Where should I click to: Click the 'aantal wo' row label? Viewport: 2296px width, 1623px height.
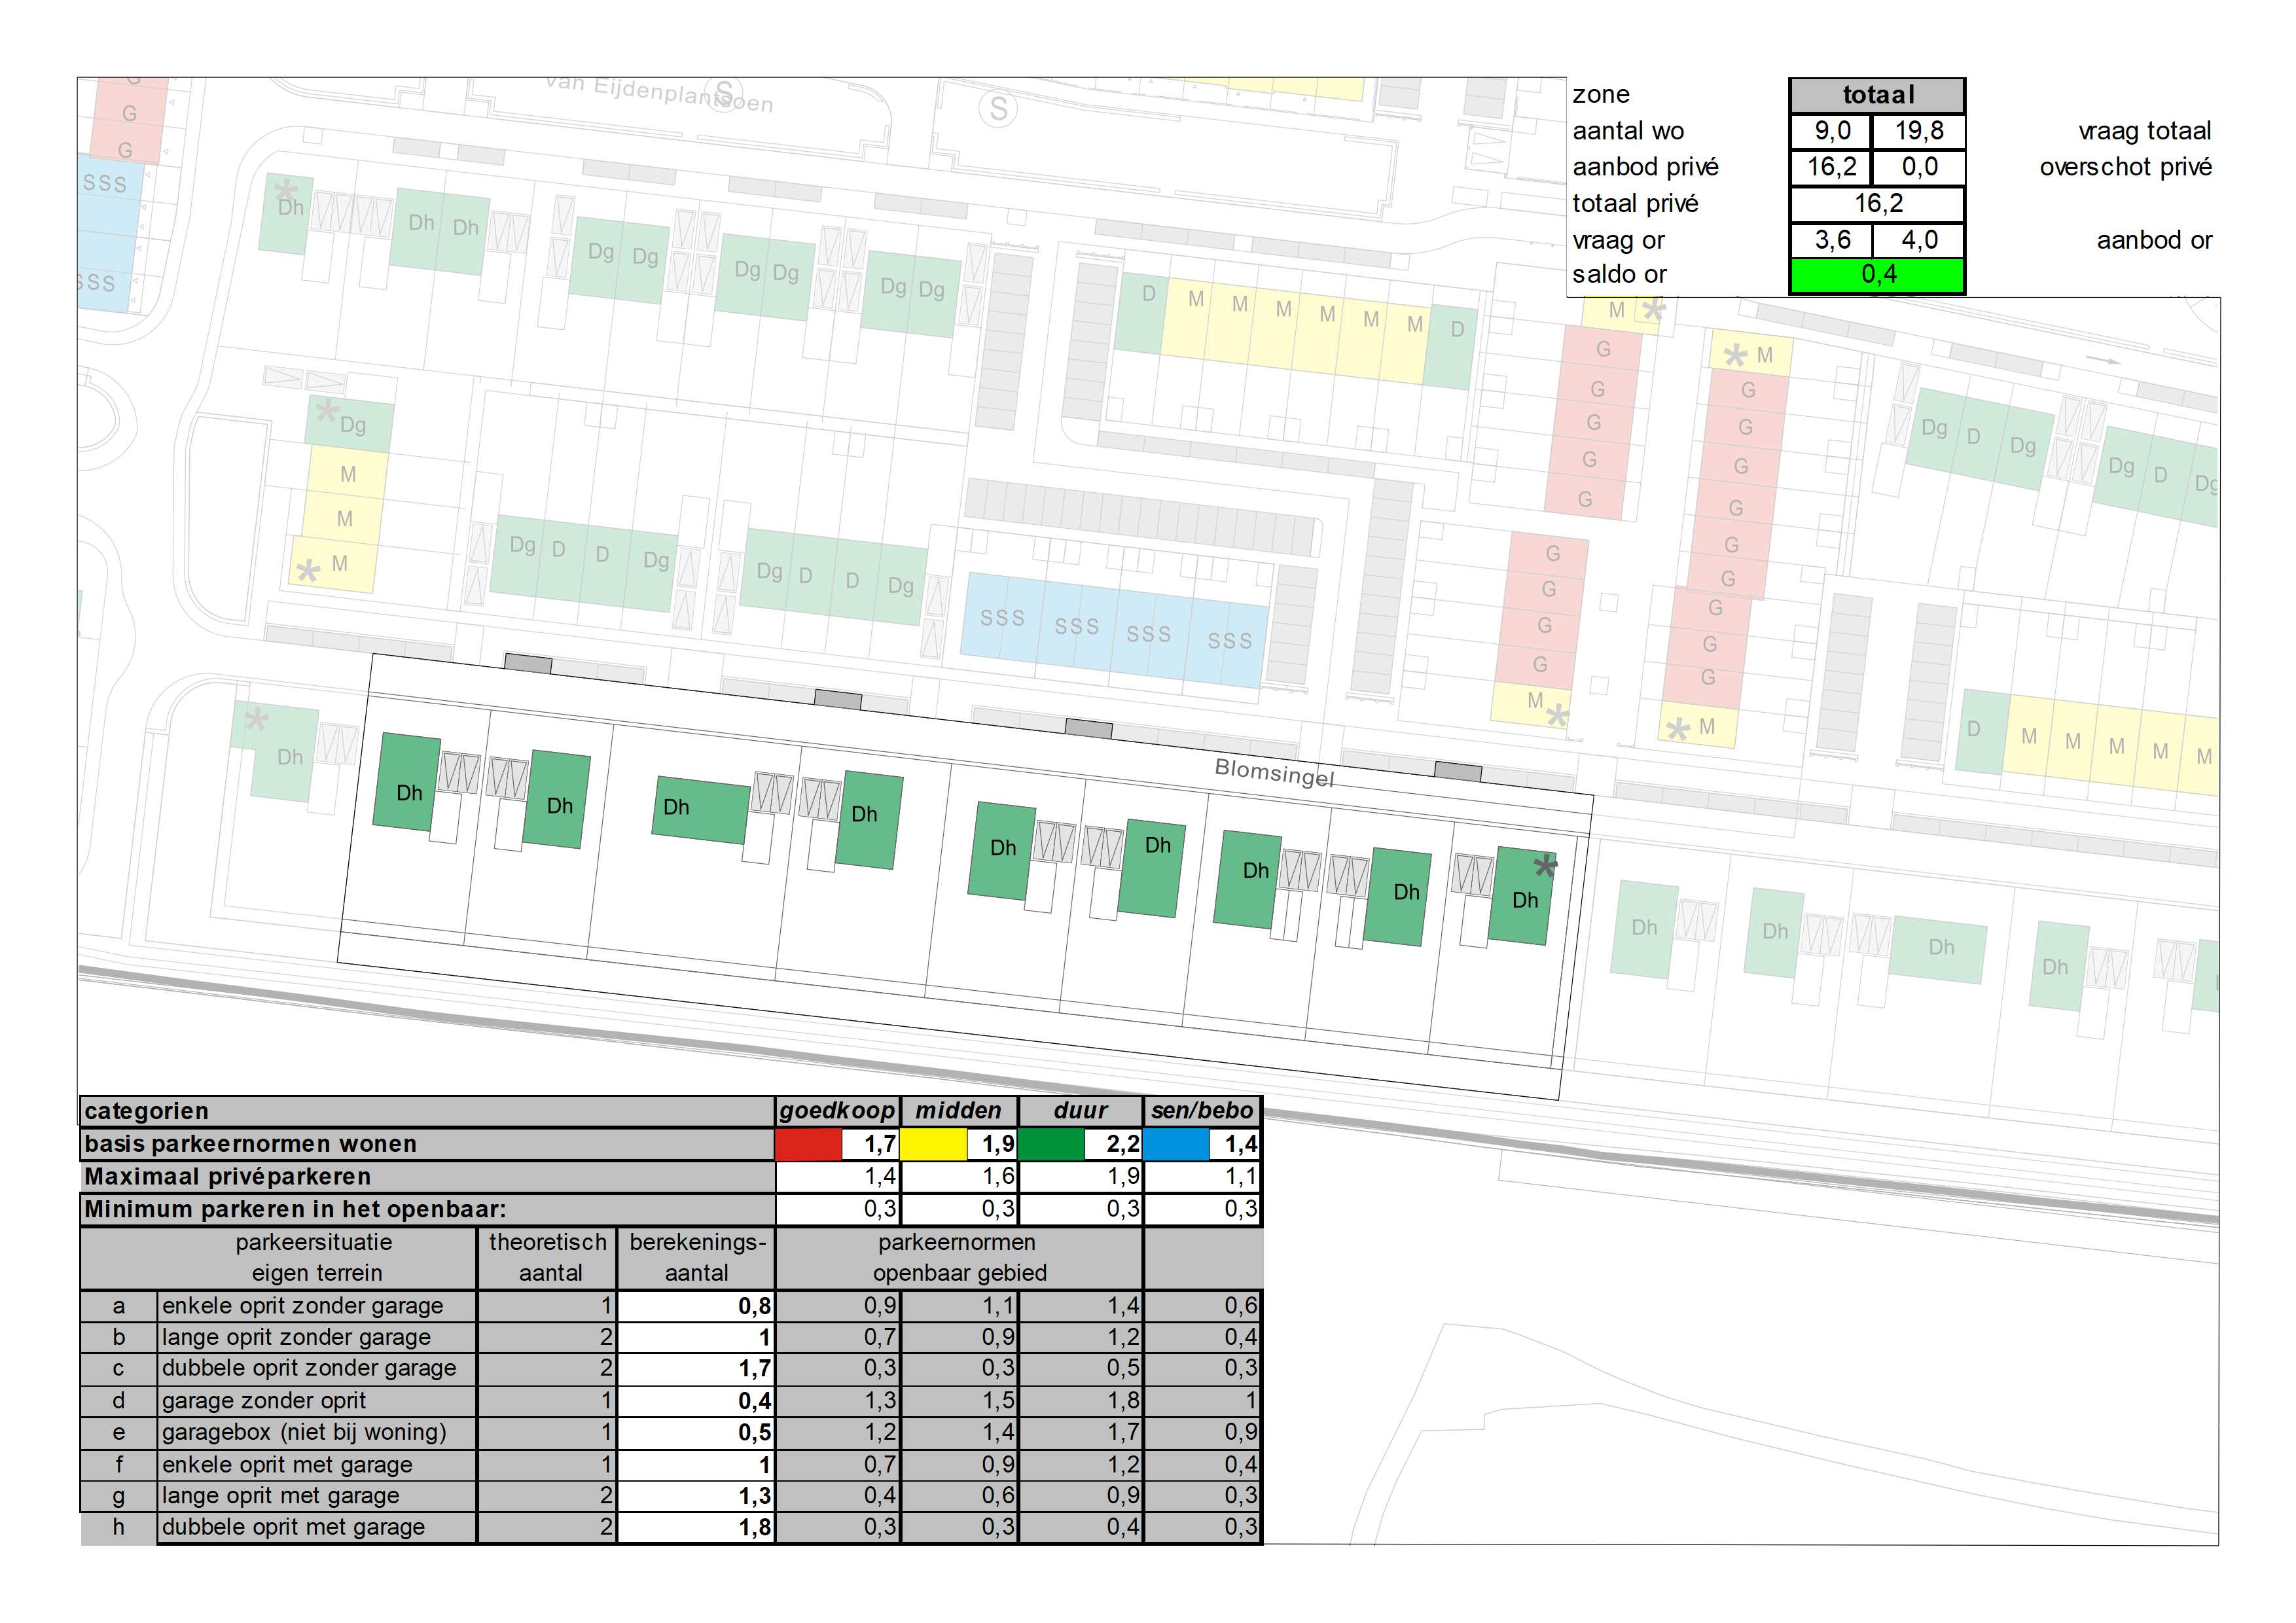point(1628,131)
